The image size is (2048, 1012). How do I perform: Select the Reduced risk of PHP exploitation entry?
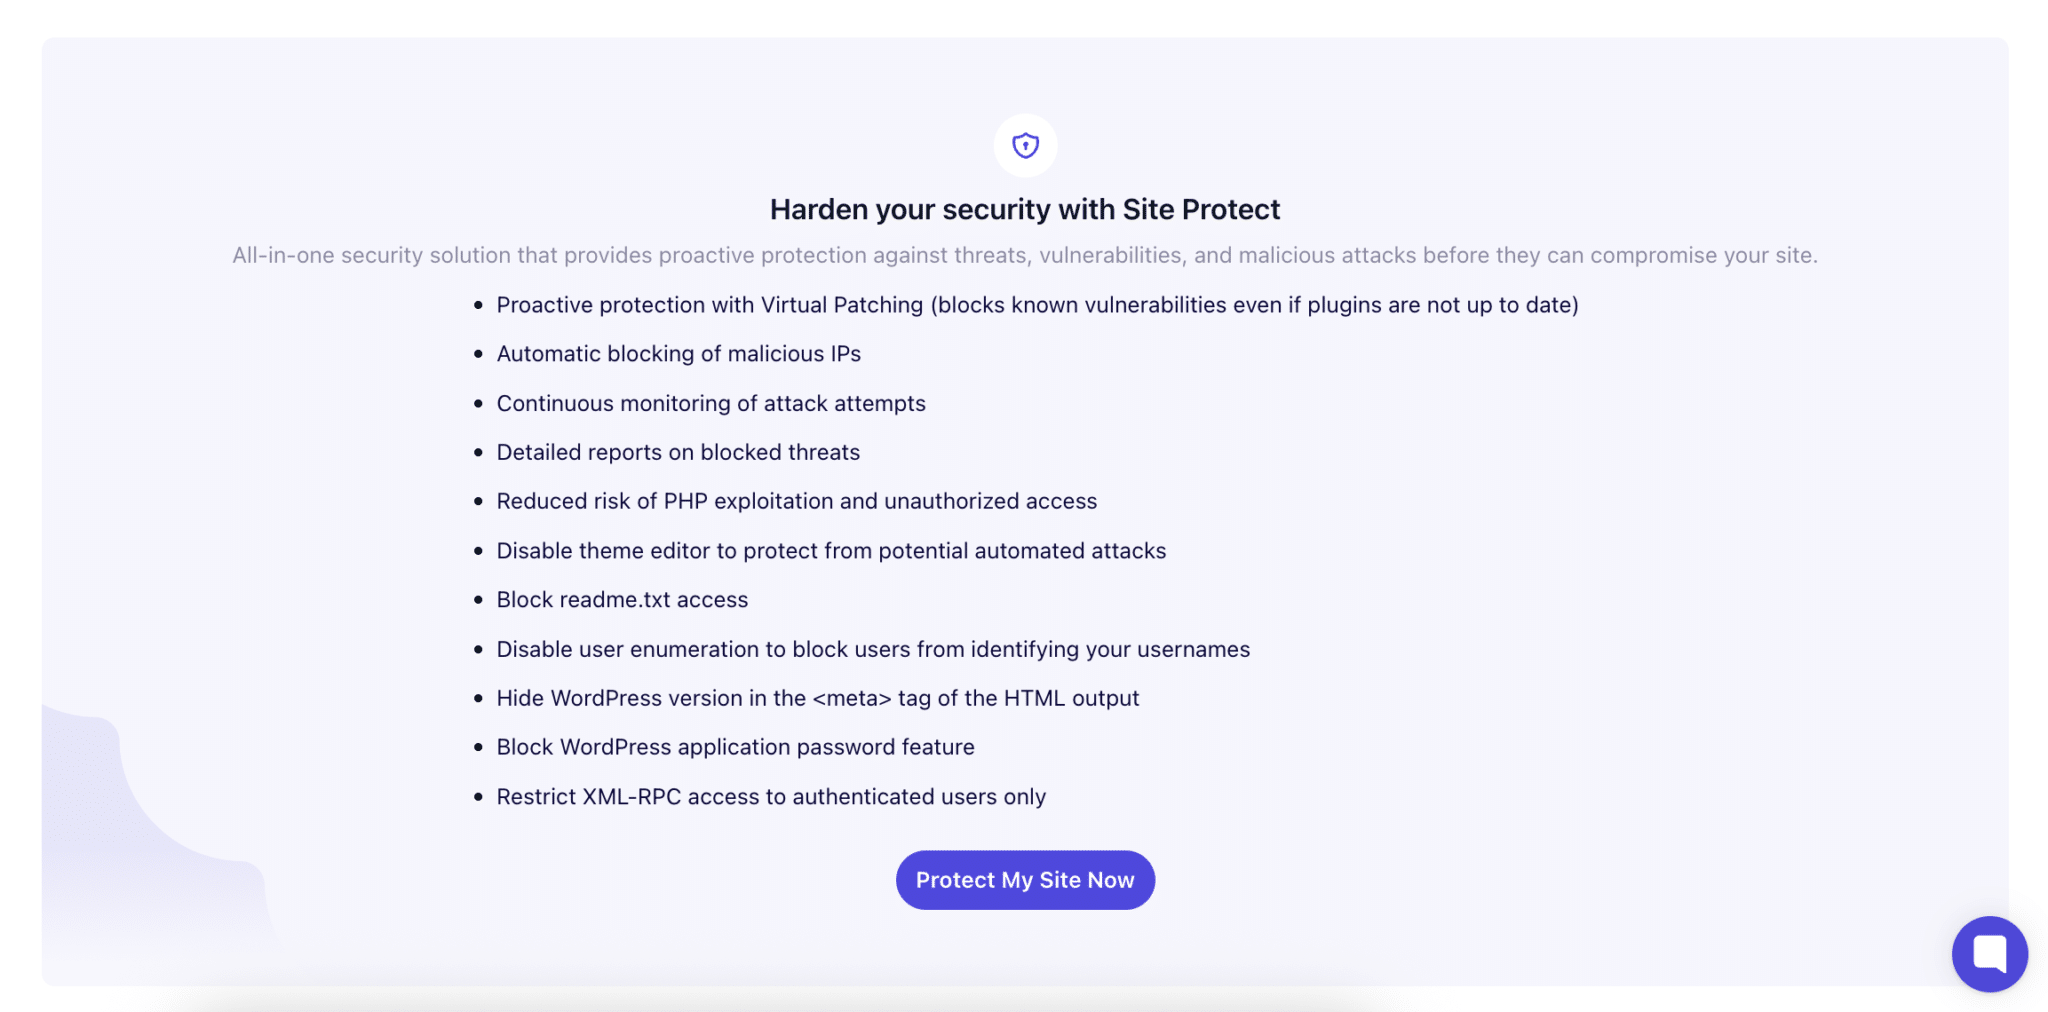coord(796,501)
